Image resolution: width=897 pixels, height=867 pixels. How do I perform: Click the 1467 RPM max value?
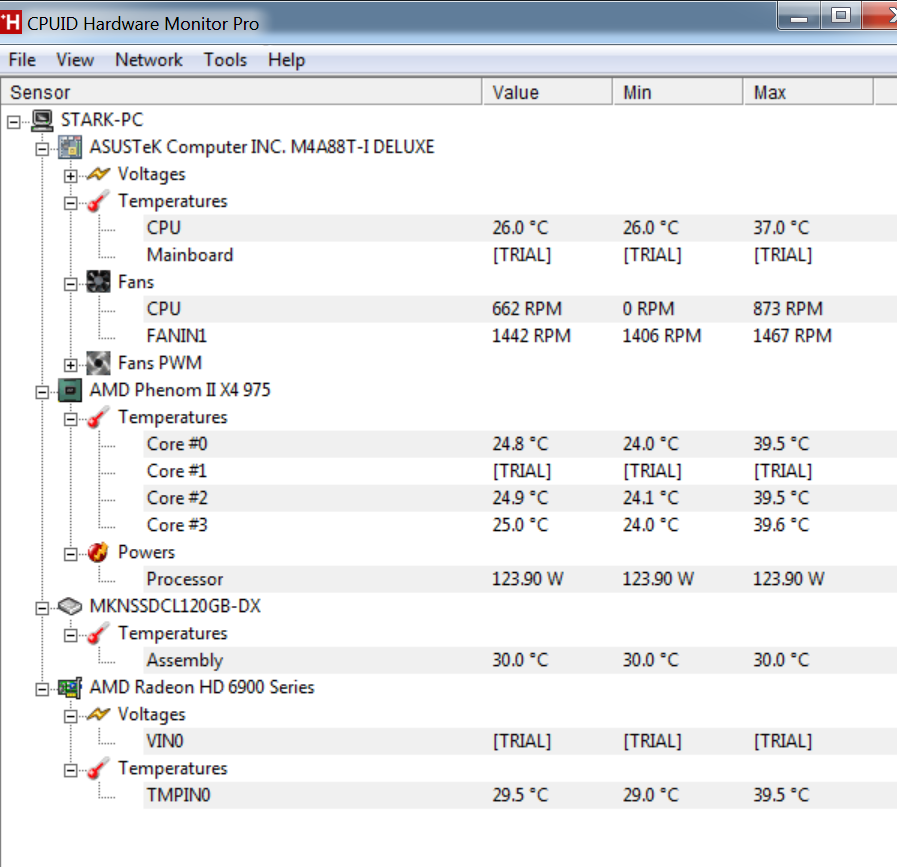(792, 336)
